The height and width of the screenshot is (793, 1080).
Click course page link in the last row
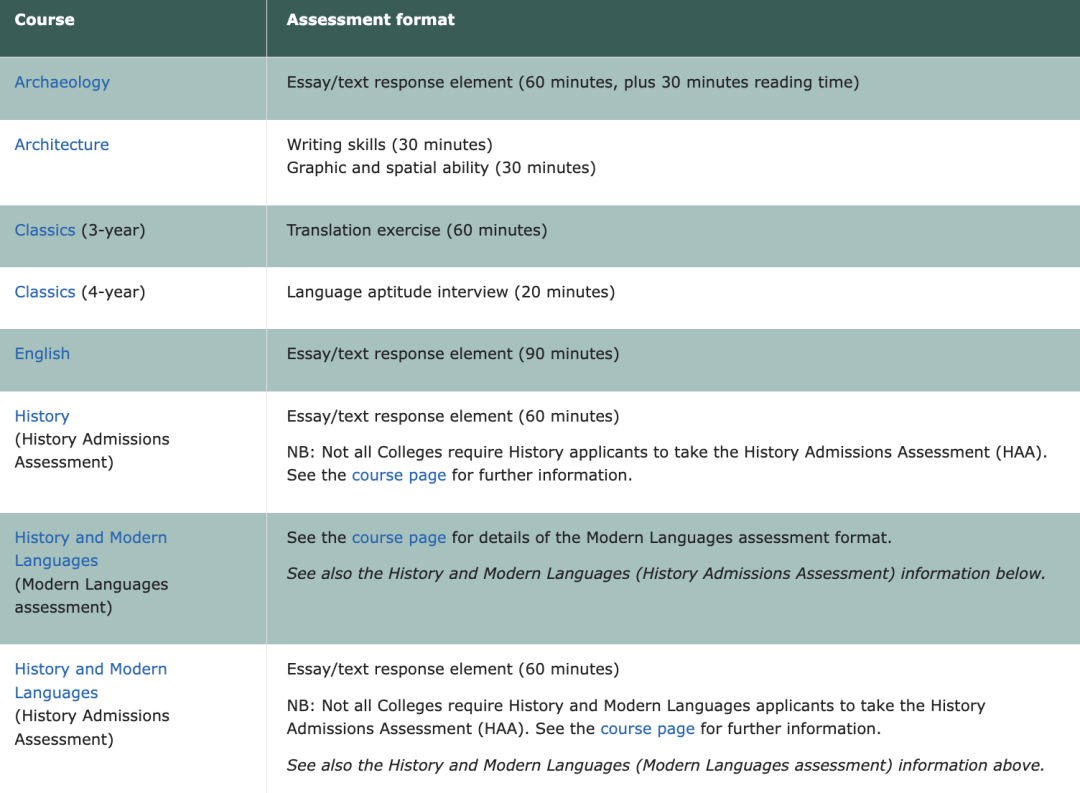point(647,728)
